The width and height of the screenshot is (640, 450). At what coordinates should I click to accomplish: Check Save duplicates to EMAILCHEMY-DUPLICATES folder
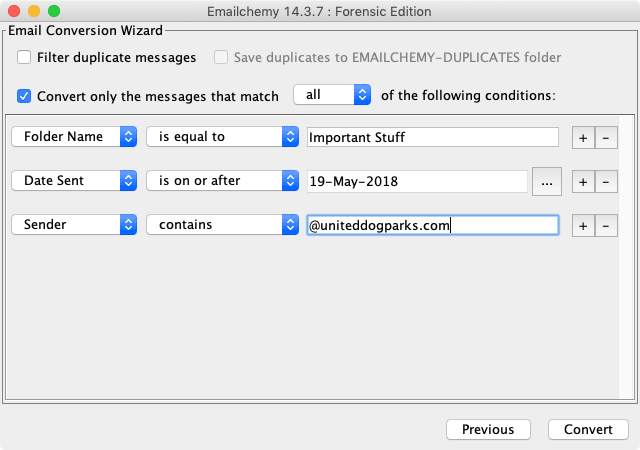221,57
